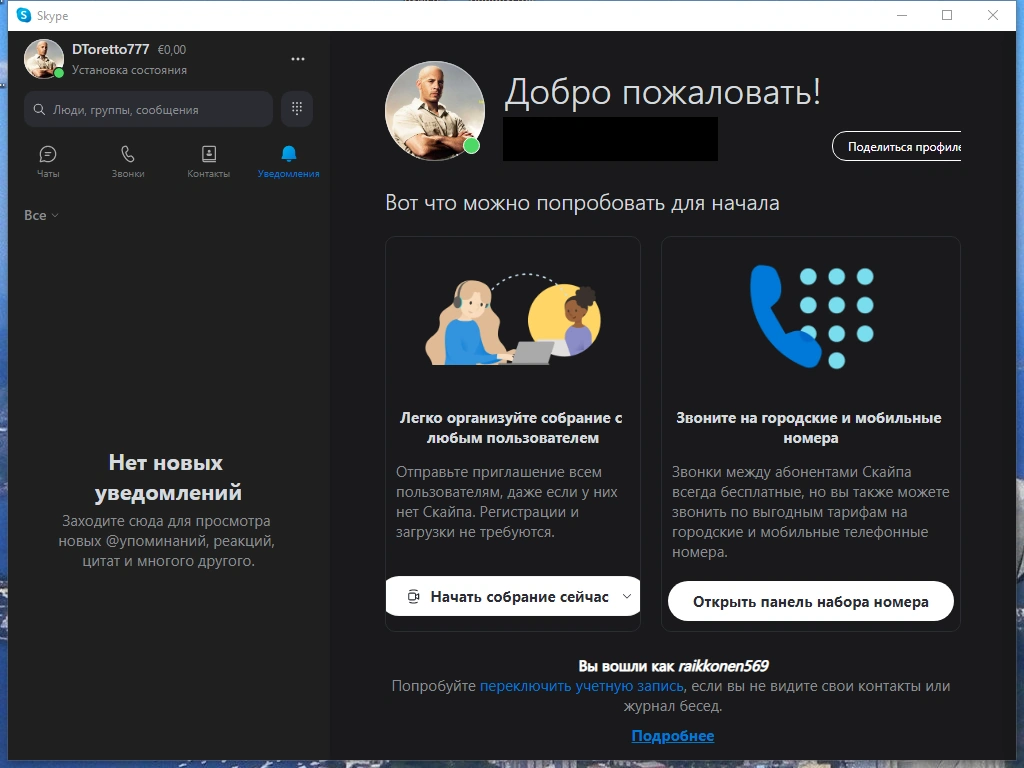The height and width of the screenshot is (768, 1024).
Task: Switch to the Чаты tab
Action: 48,161
